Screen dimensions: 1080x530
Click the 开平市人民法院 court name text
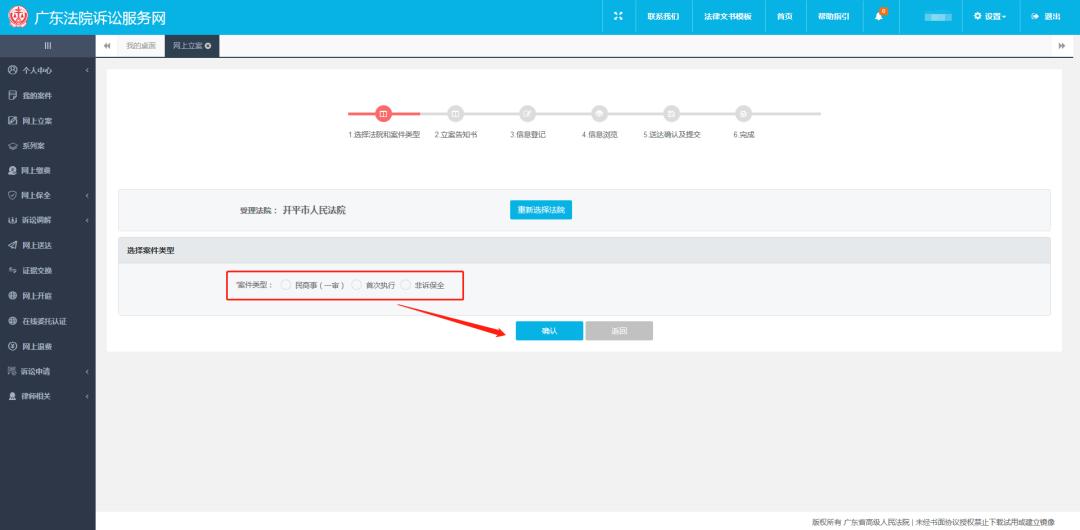tap(314, 210)
